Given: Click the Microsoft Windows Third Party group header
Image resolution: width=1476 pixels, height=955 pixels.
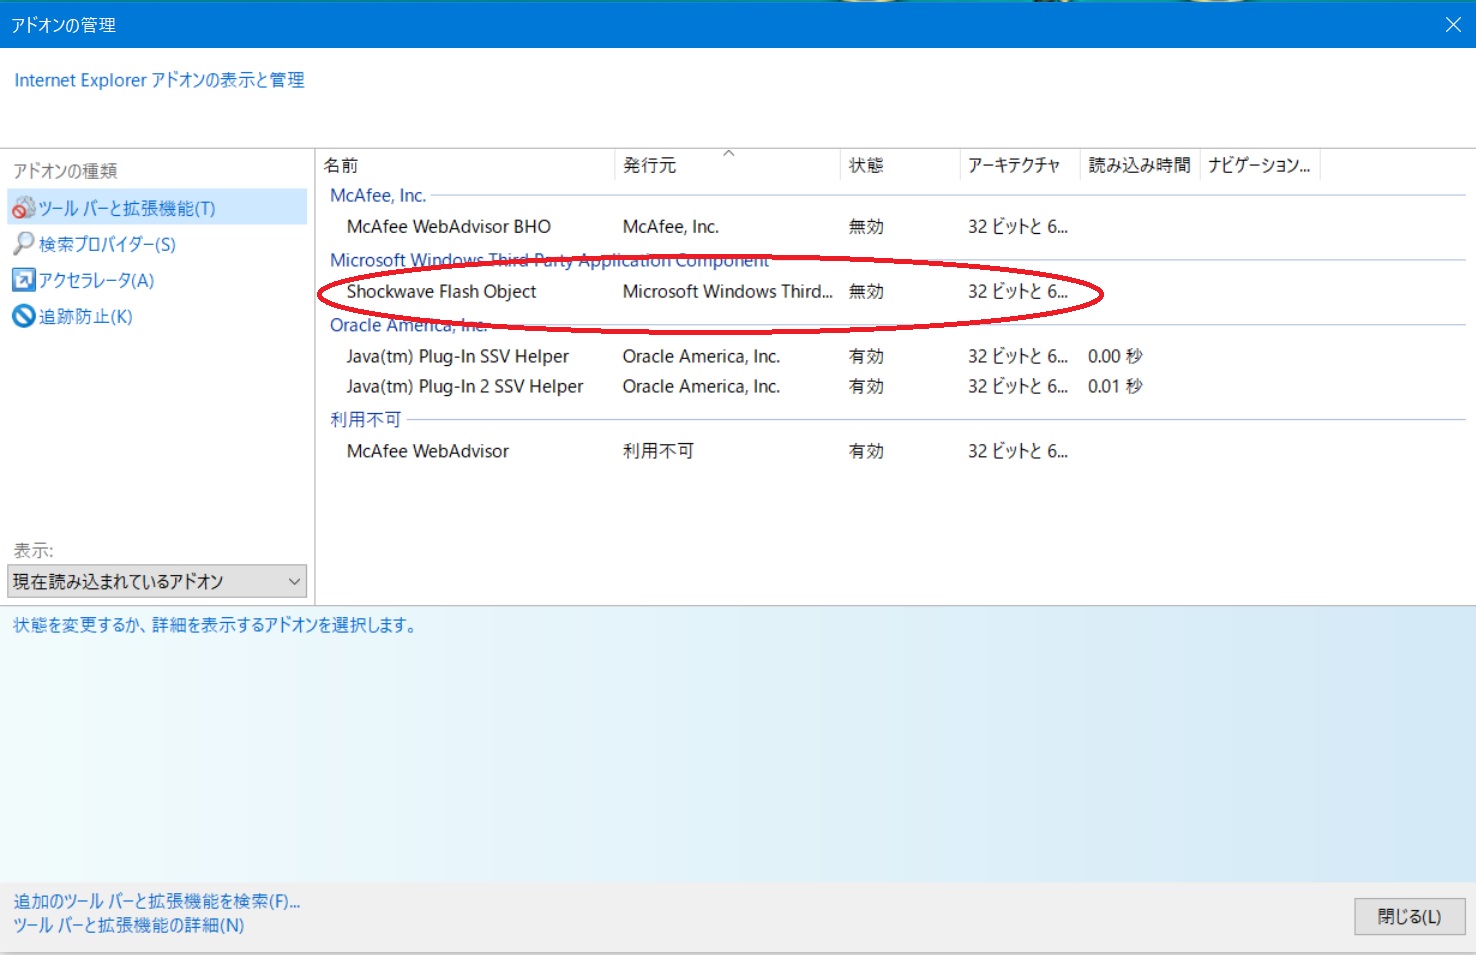Looking at the screenshot, I should click(549, 260).
